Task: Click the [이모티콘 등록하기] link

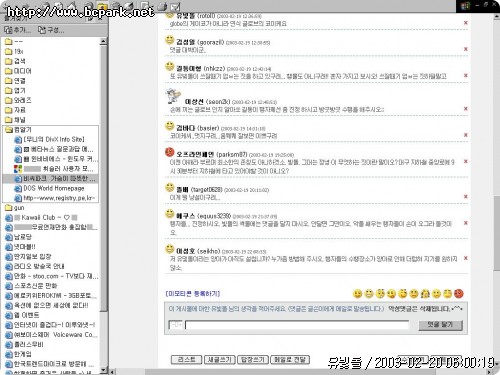Action: coord(193,294)
